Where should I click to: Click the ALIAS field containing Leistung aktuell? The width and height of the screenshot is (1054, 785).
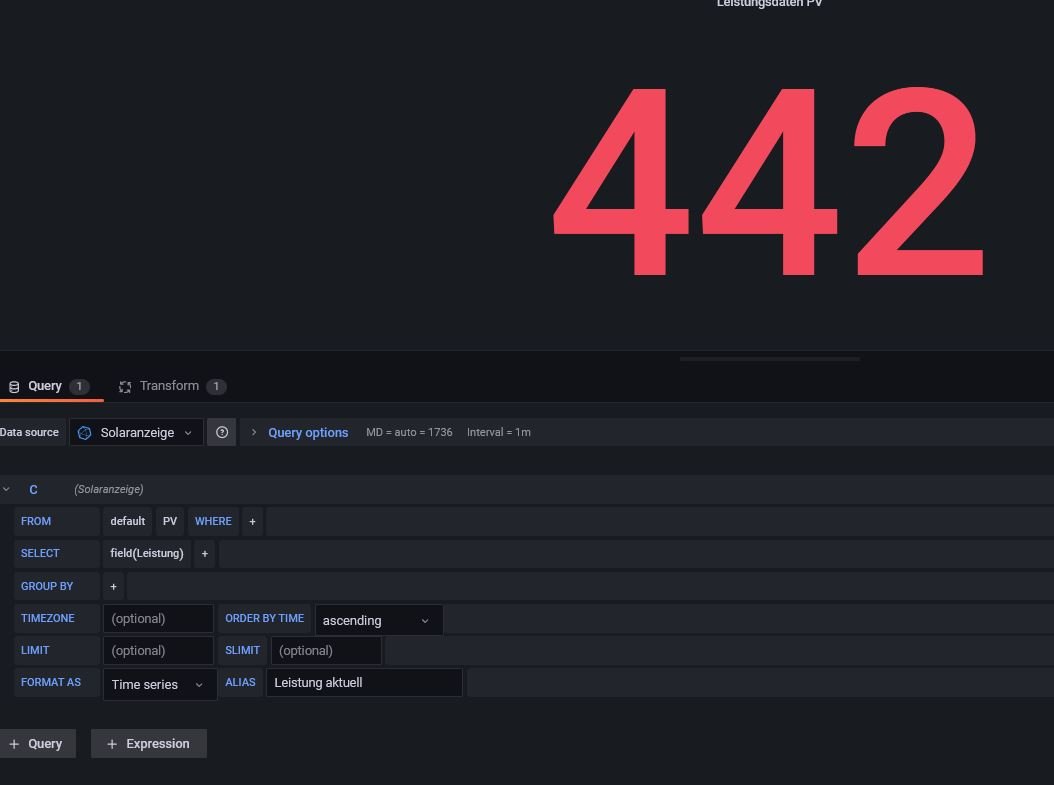pos(363,682)
